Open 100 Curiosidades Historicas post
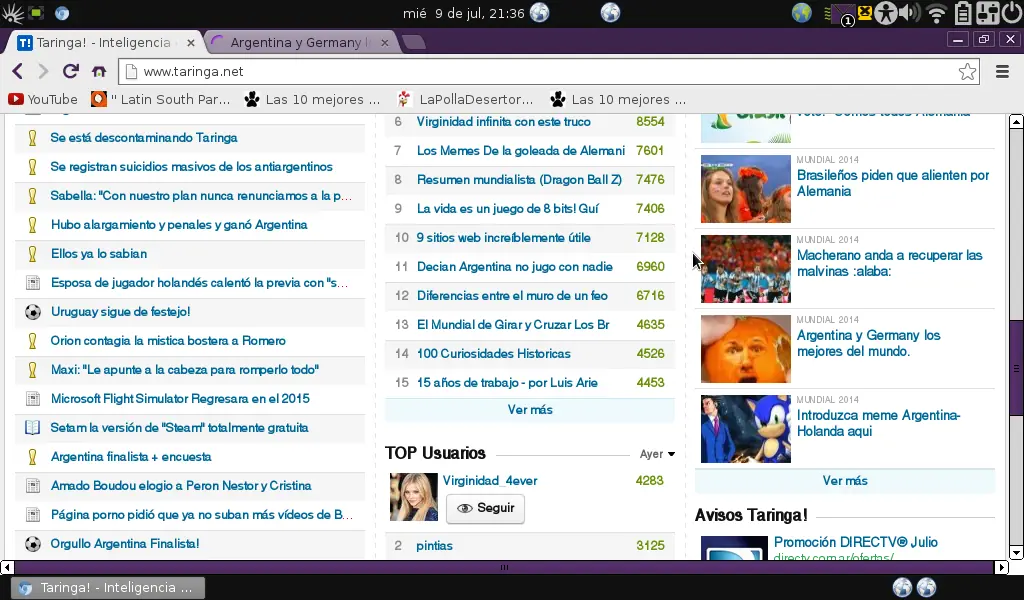1024x600 pixels. click(x=494, y=354)
